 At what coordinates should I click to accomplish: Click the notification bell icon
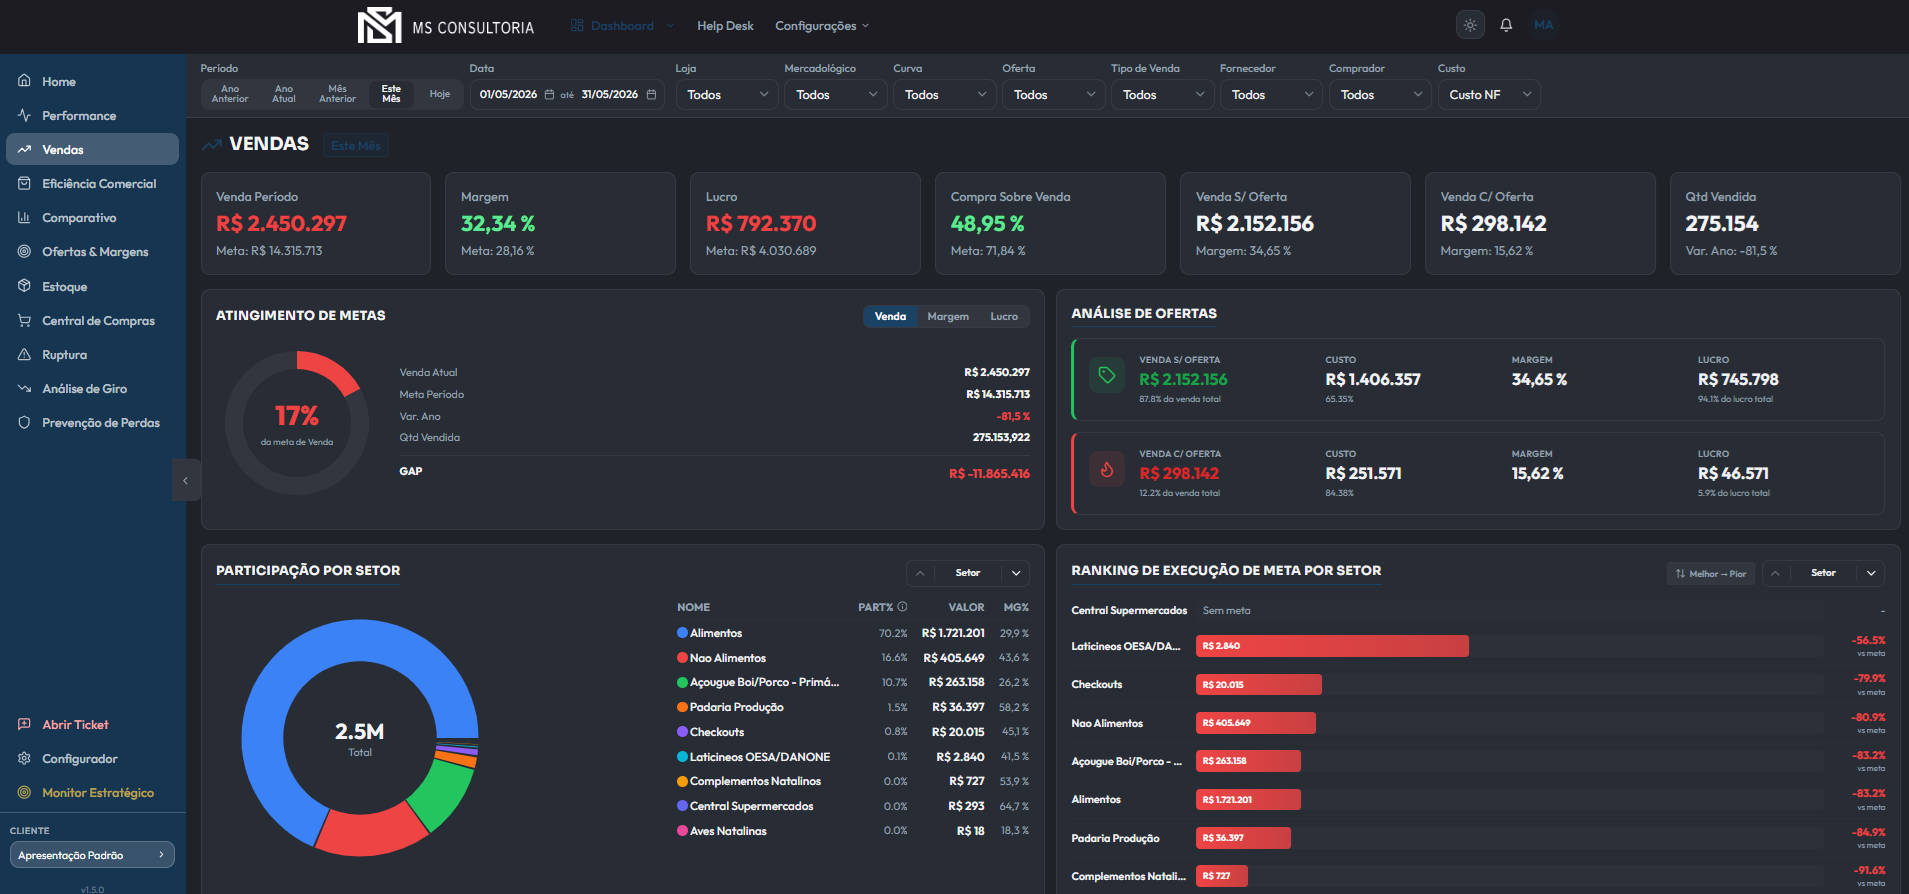[1506, 25]
